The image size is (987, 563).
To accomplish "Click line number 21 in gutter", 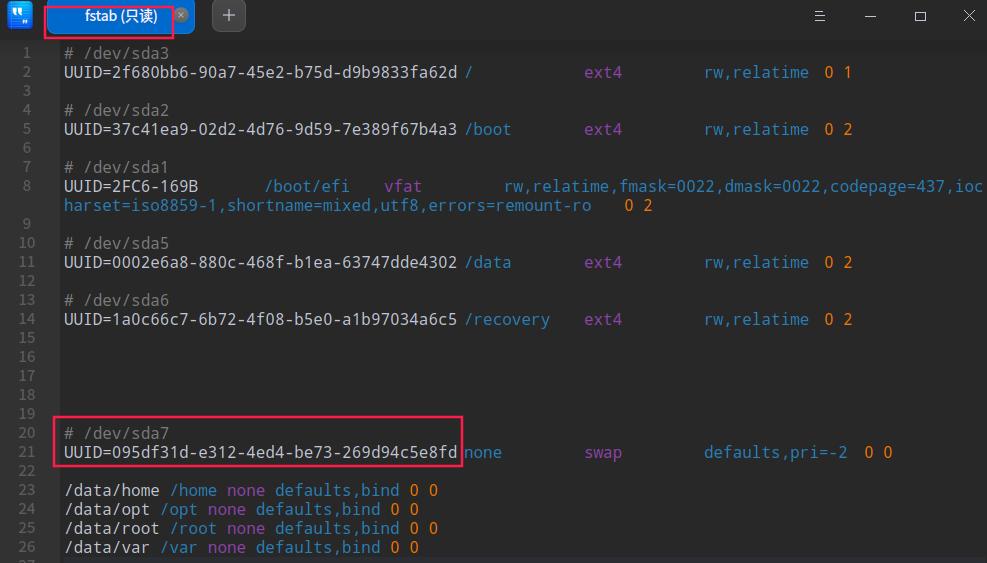I will point(26,452).
